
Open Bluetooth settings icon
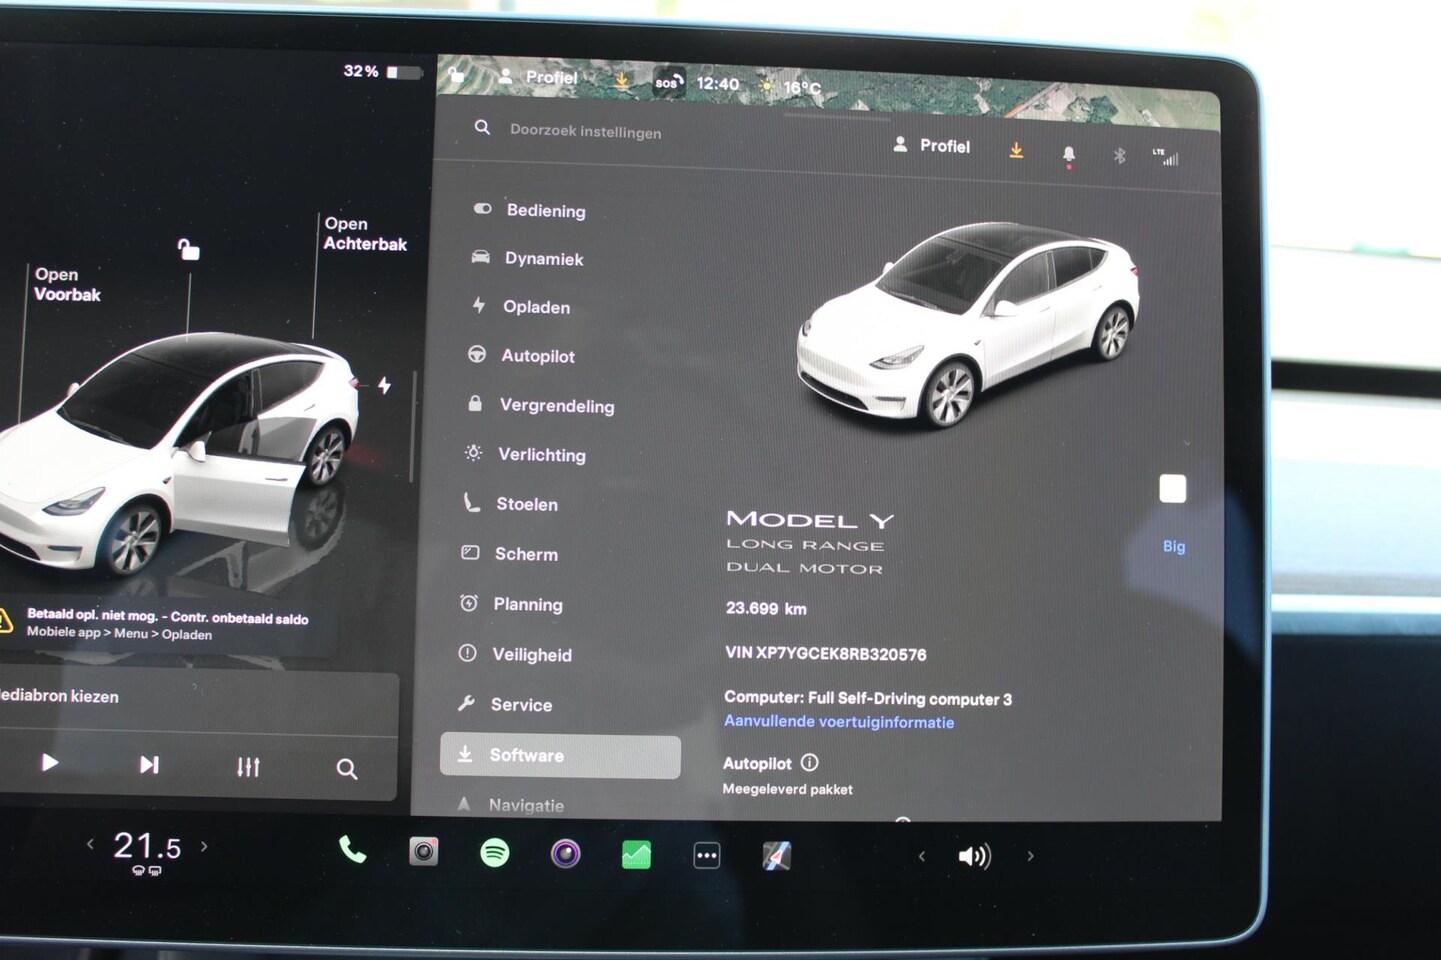[1120, 156]
